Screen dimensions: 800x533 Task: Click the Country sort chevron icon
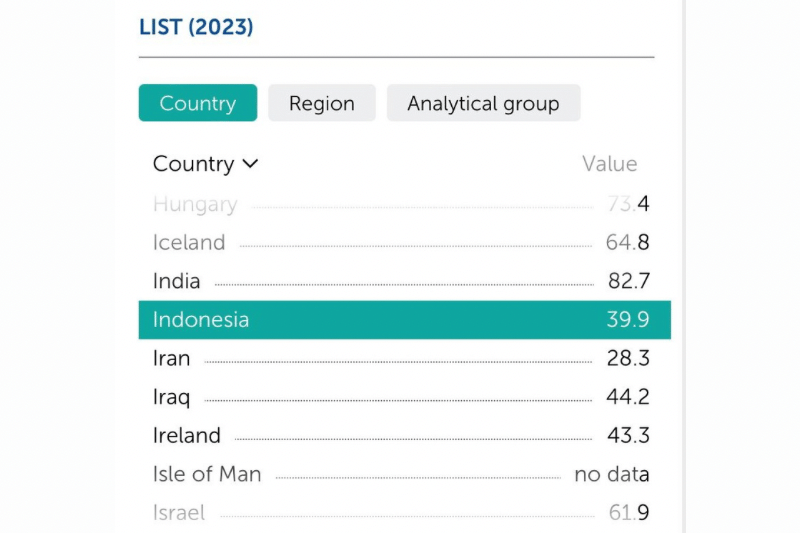click(x=251, y=164)
